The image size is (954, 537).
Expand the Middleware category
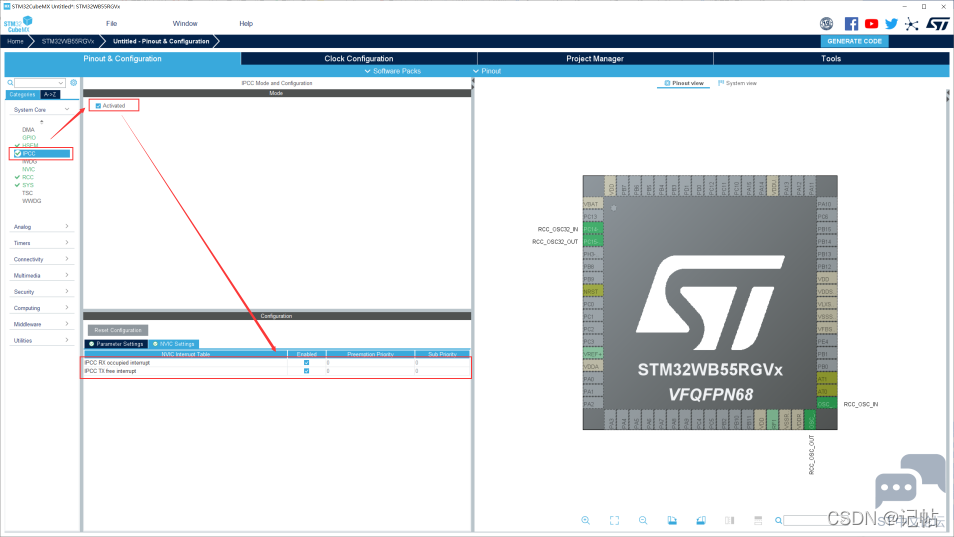[41, 324]
